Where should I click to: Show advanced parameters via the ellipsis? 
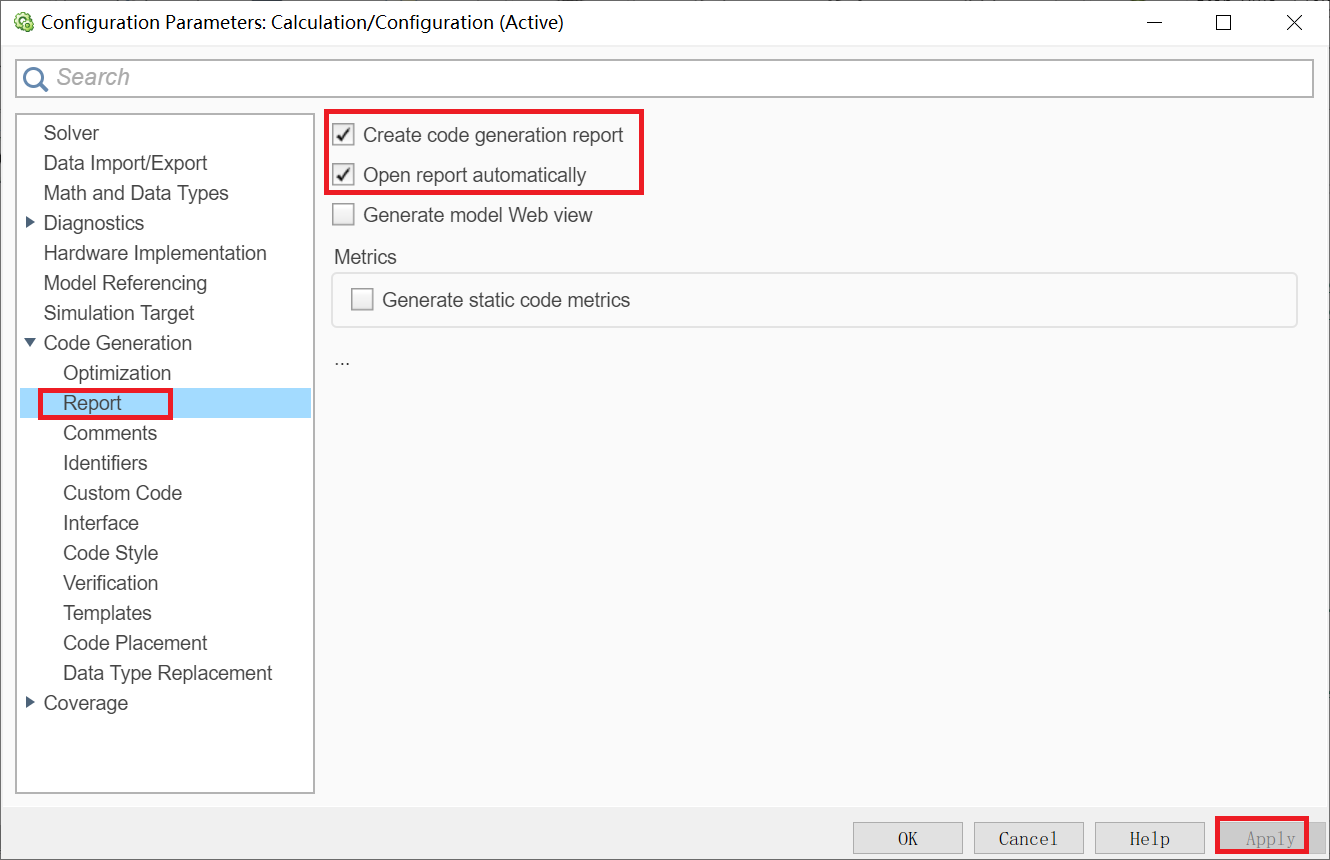click(x=343, y=360)
